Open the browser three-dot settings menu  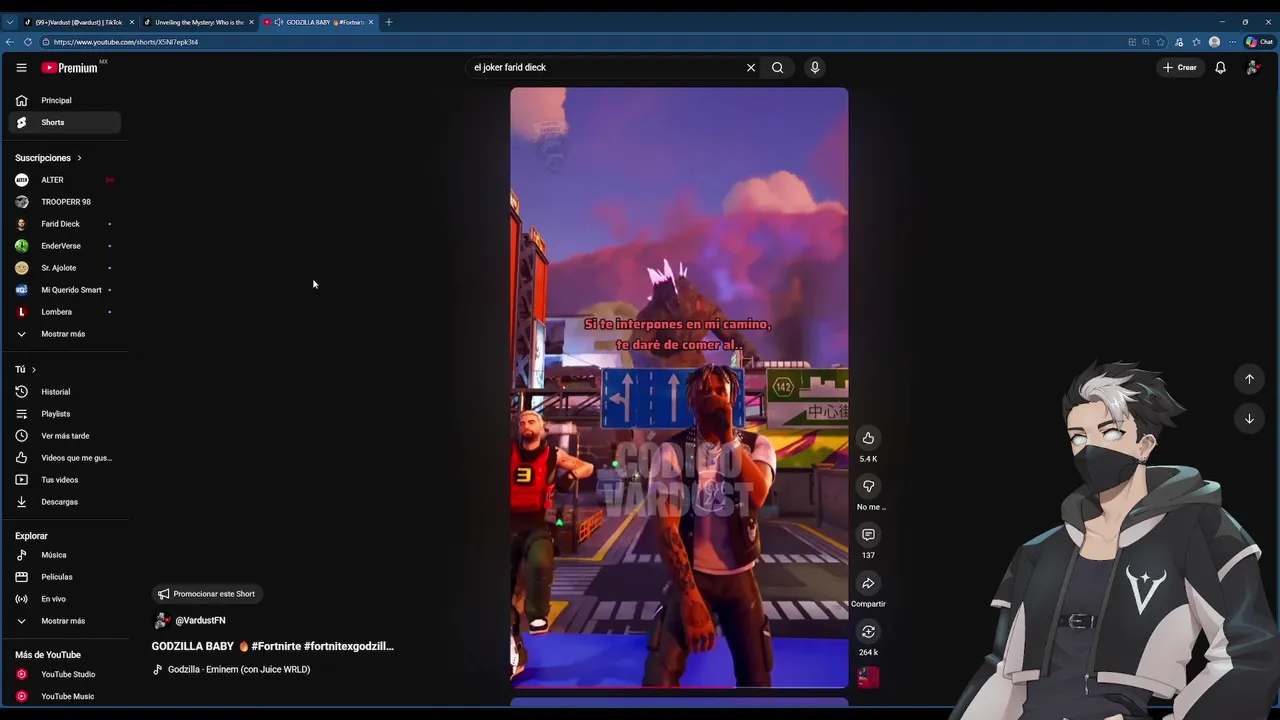(1232, 42)
